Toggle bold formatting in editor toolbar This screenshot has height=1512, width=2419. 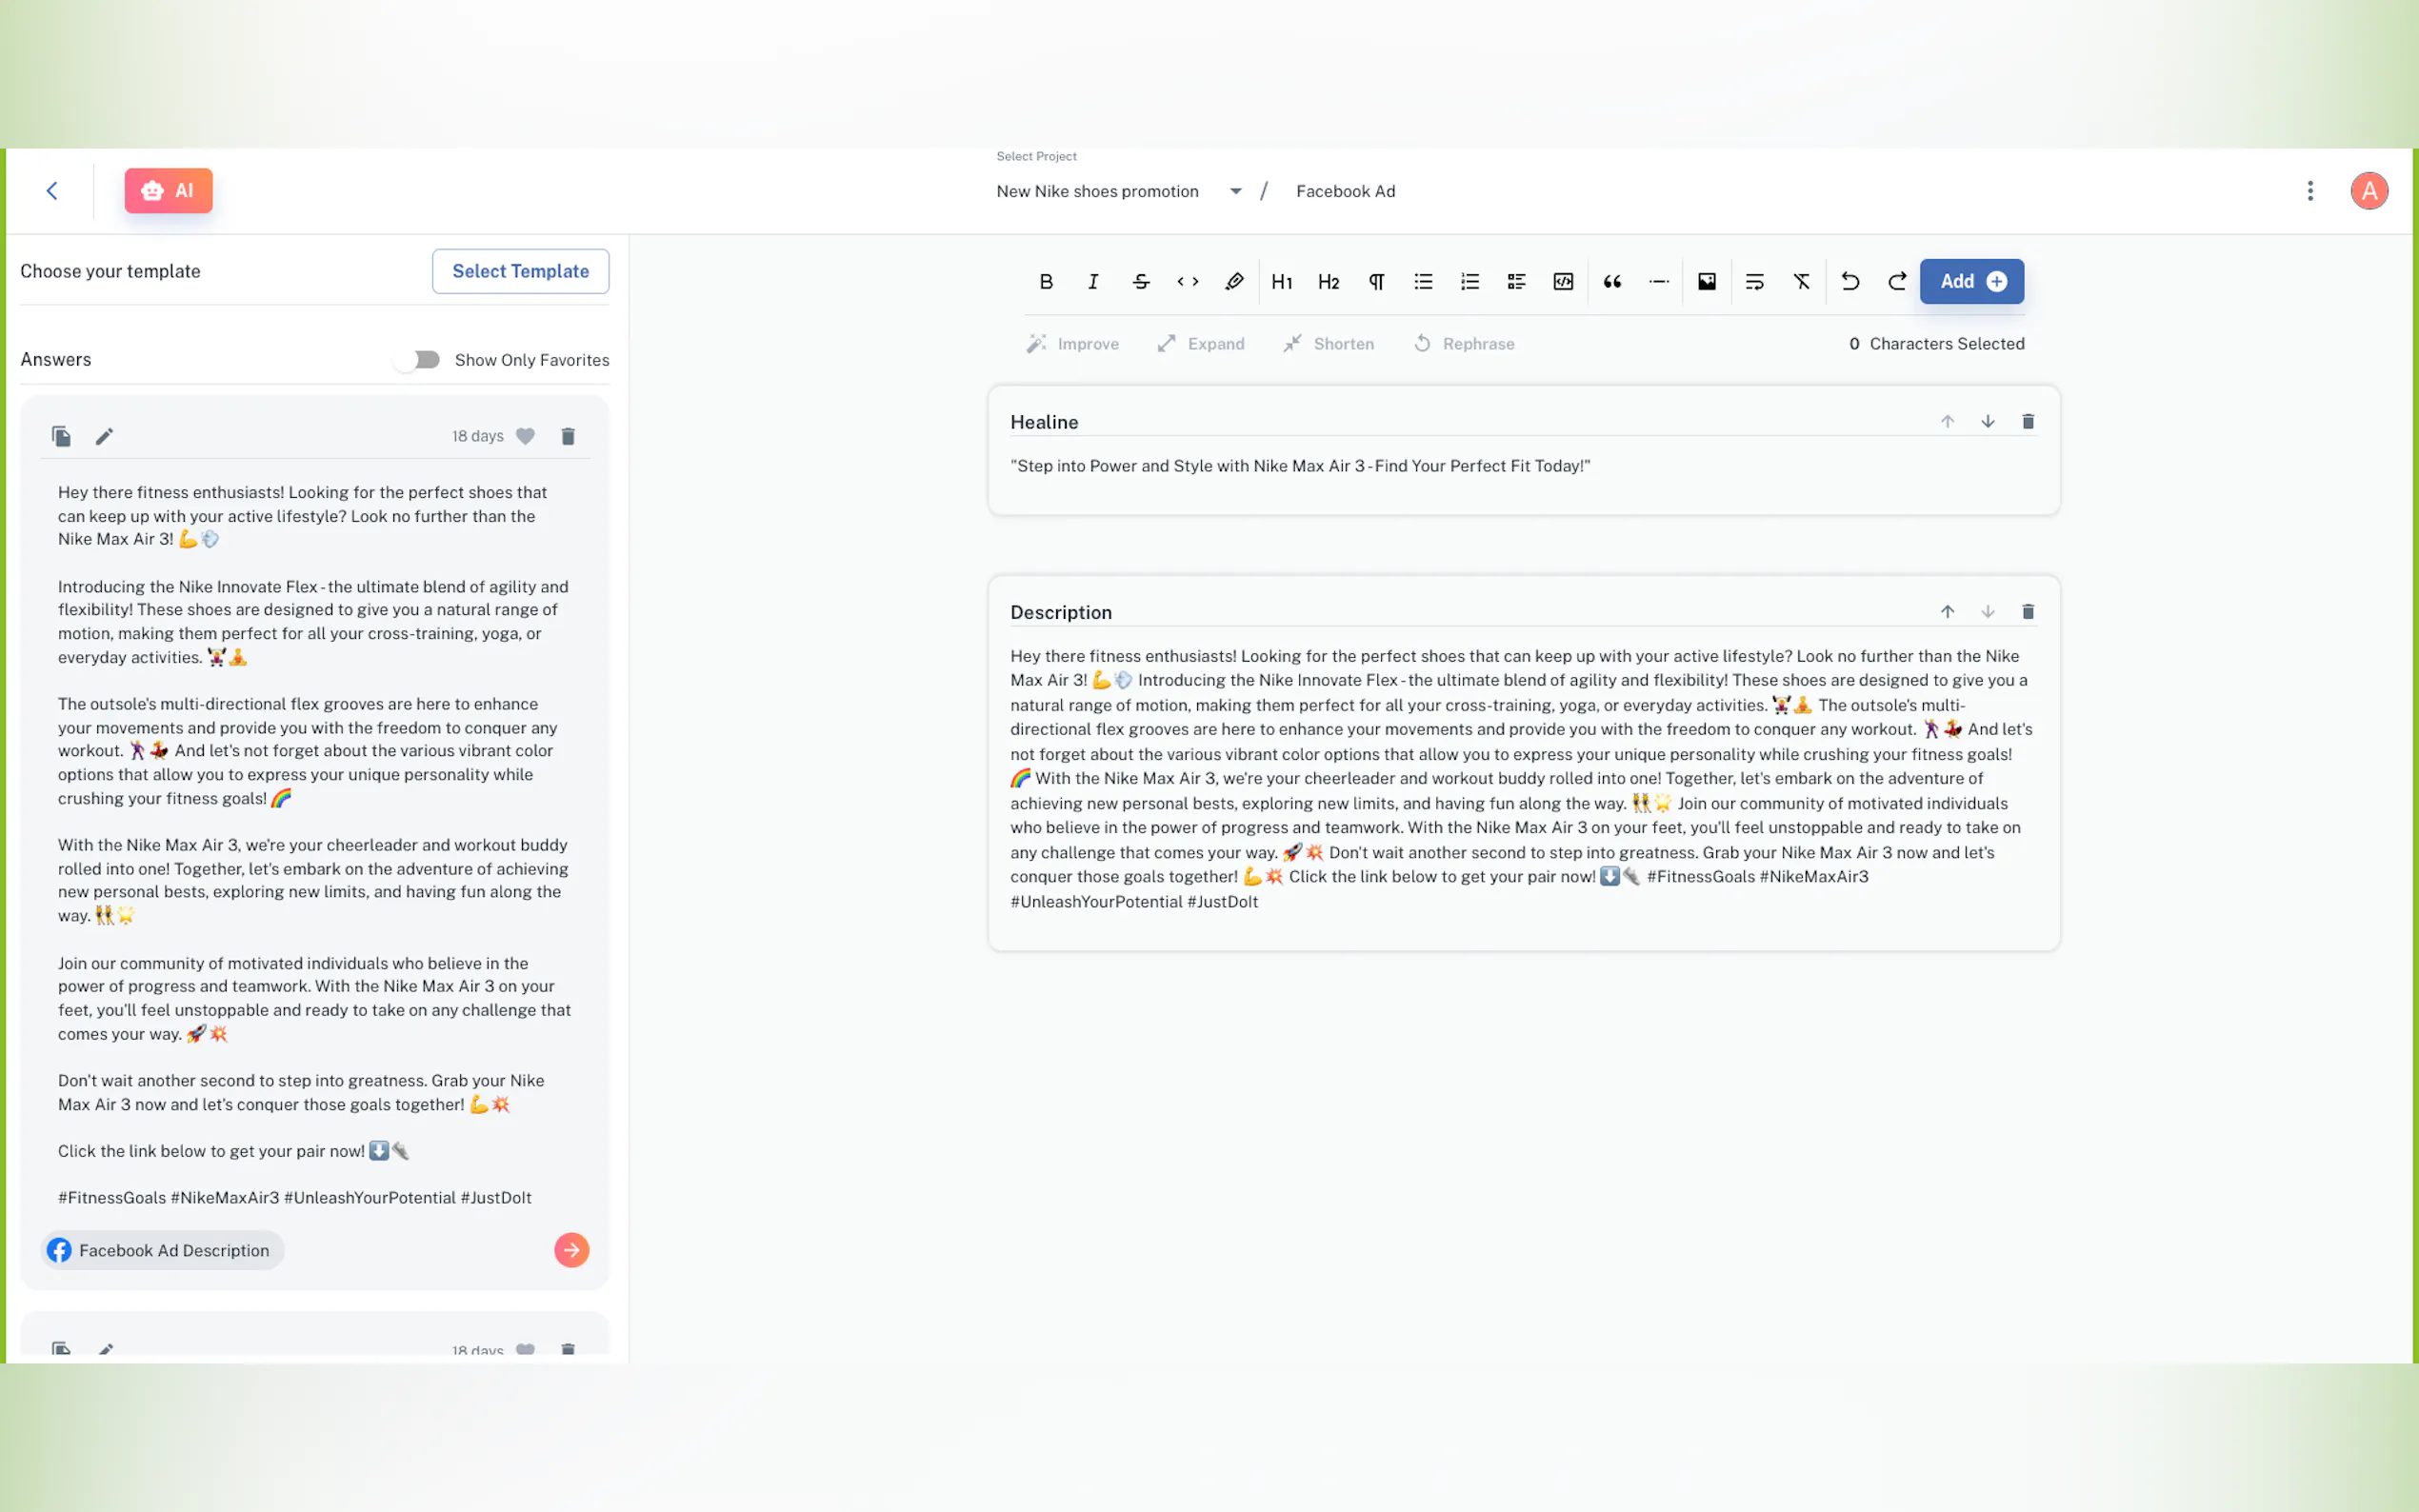1046,282
